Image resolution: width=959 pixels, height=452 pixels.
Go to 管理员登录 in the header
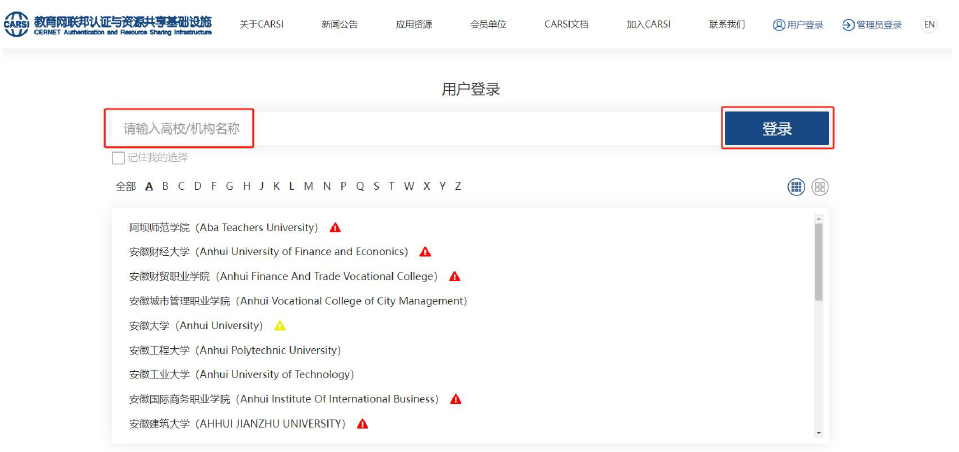[872, 25]
